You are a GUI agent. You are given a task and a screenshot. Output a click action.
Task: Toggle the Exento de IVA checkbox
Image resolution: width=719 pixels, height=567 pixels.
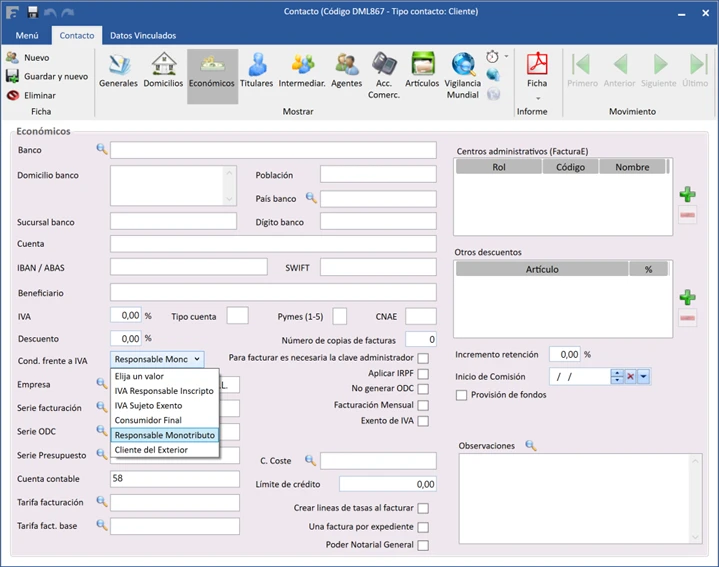tap(423, 421)
